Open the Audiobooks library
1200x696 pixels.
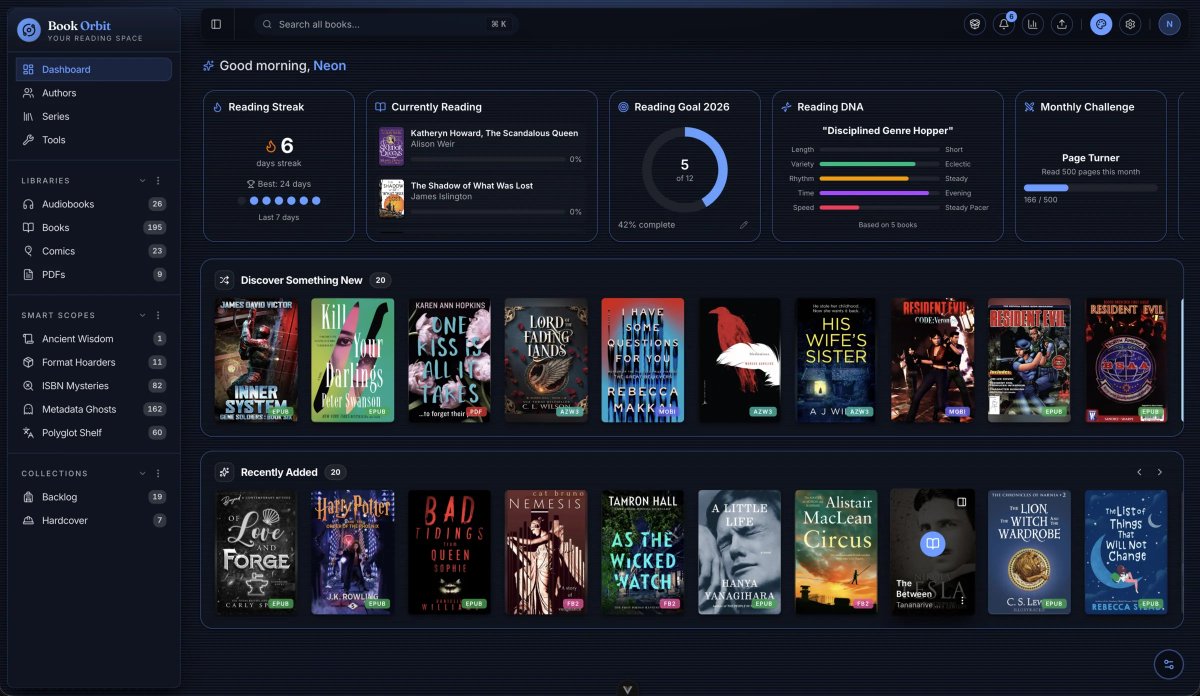pyautogui.click(x=94, y=204)
